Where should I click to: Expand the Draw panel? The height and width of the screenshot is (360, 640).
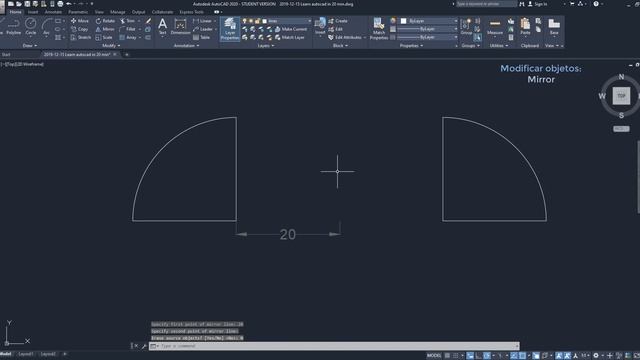[30, 46]
